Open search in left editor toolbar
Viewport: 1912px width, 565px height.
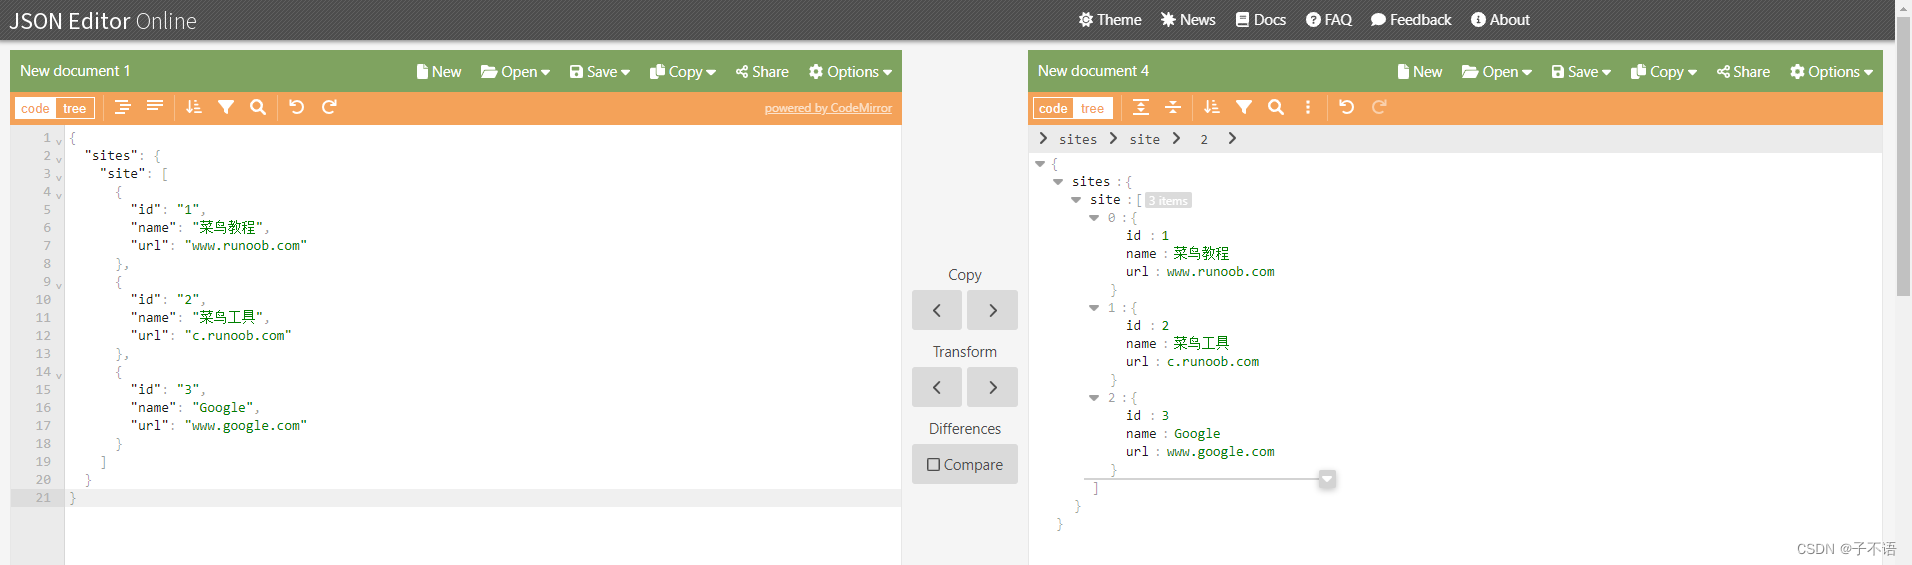(258, 107)
